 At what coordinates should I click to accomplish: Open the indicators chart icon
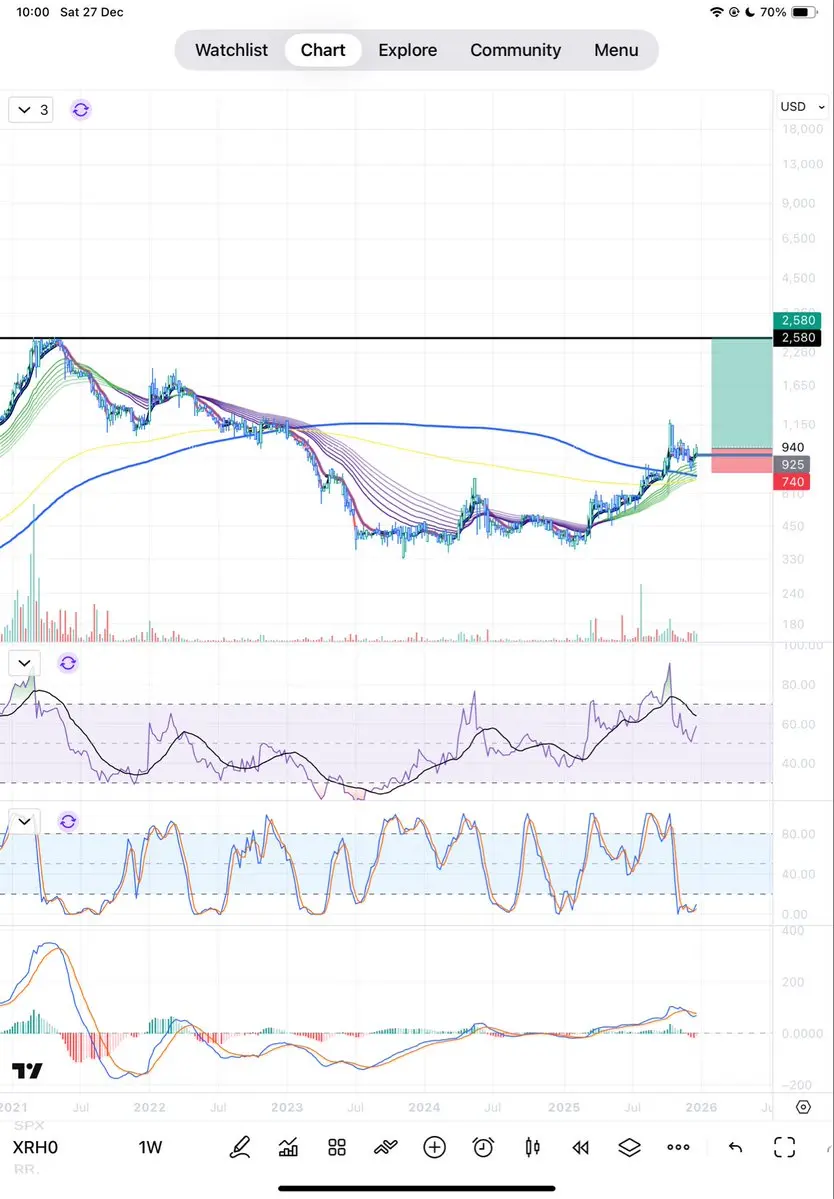(x=288, y=1147)
